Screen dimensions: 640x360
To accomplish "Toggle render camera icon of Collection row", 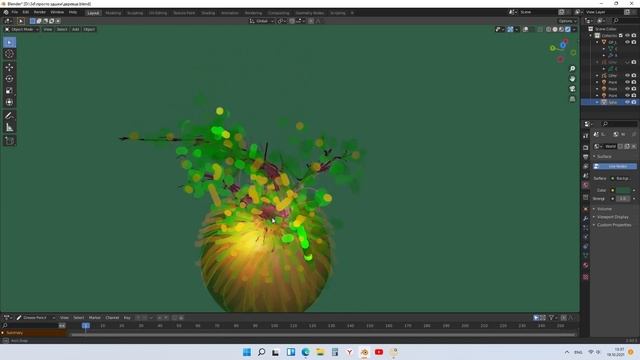I will click(x=634, y=36).
